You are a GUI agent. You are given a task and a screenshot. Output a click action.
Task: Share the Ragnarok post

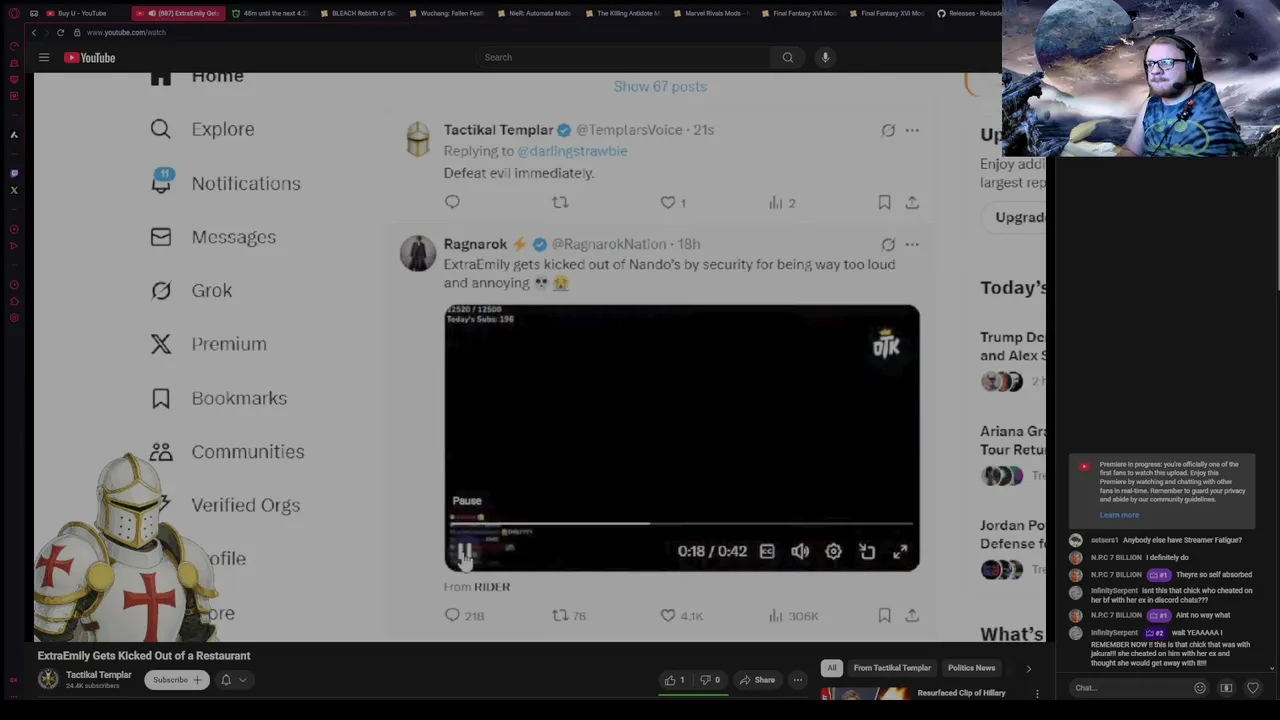[x=912, y=616]
